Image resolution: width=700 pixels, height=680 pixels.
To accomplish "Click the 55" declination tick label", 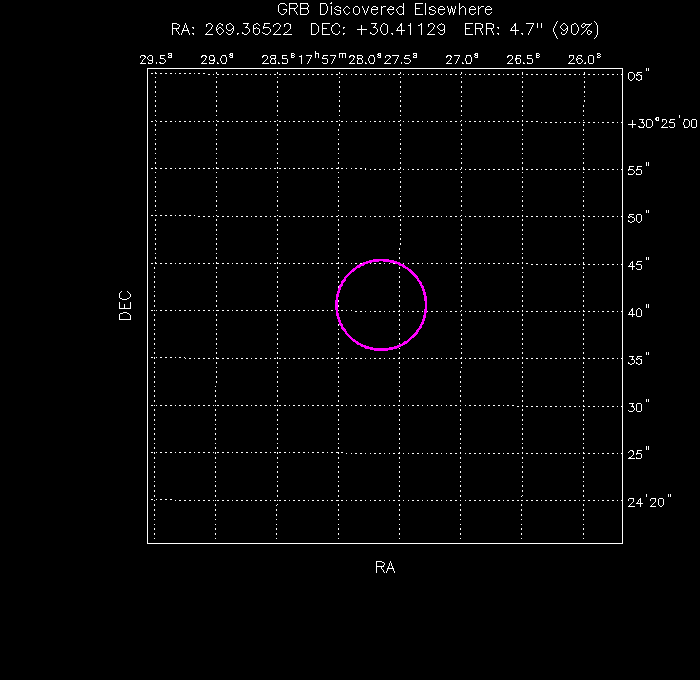I will 638,170.
